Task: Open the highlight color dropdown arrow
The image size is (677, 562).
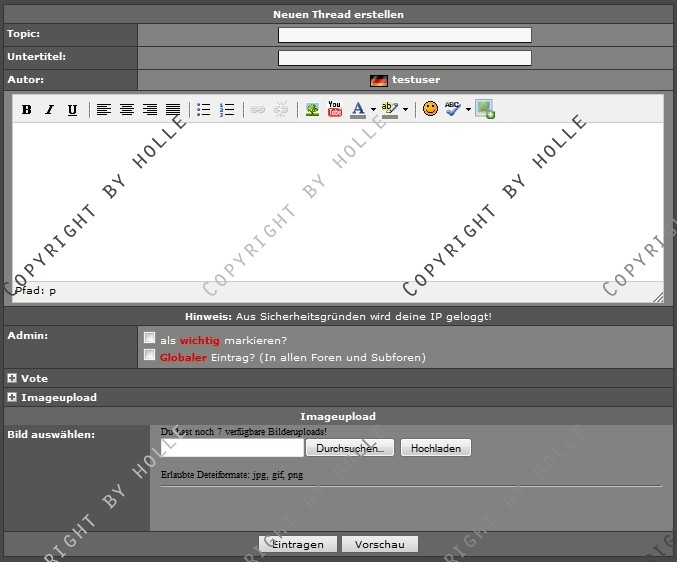Action: (405, 111)
